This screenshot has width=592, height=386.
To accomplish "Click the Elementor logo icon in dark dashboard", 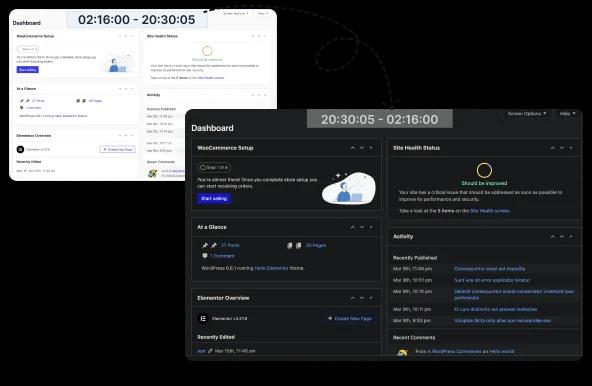I will pyautogui.click(x=203, y=318).
